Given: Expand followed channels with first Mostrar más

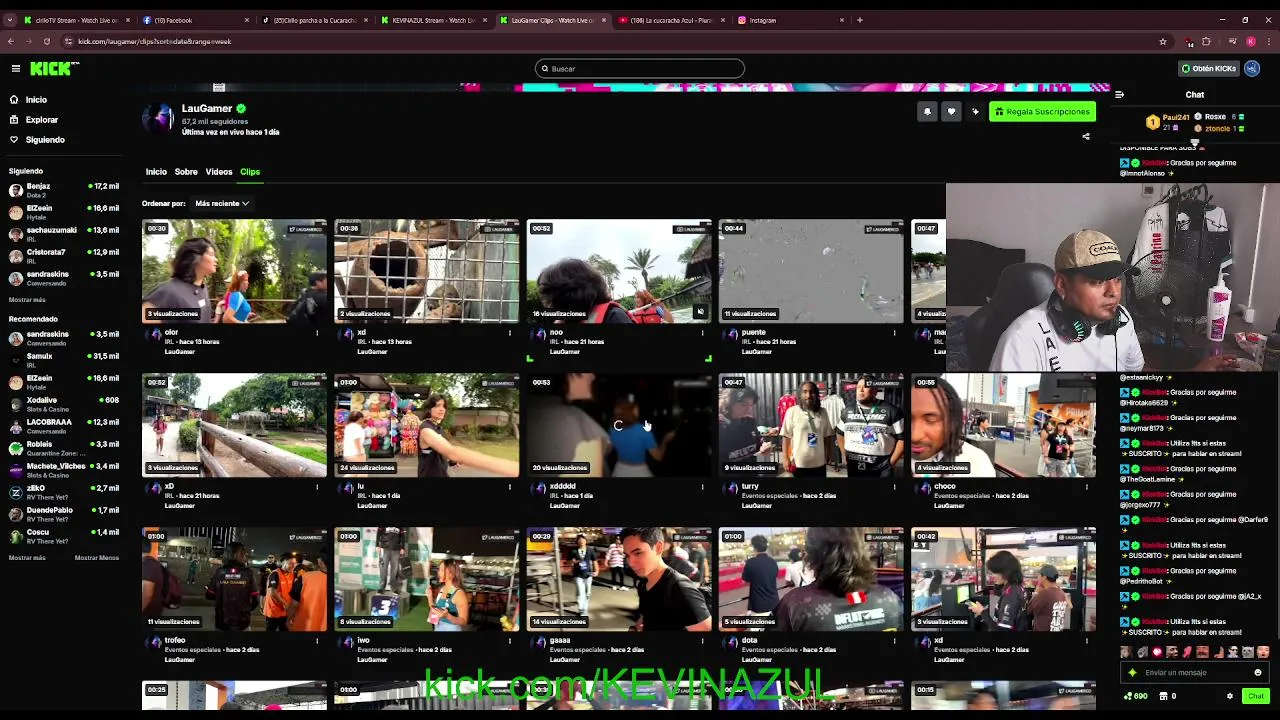Looking at the screenshot, I should [x=27, y=300].
